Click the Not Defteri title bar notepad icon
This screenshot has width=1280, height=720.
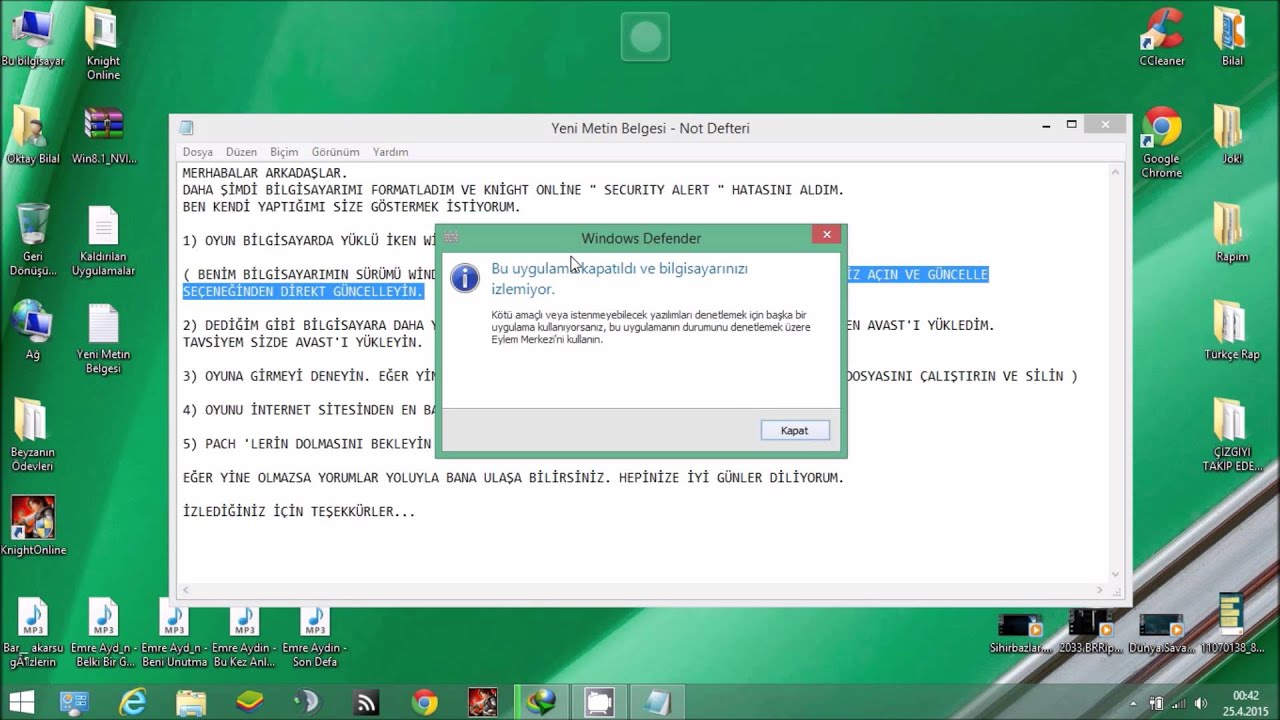186,128
